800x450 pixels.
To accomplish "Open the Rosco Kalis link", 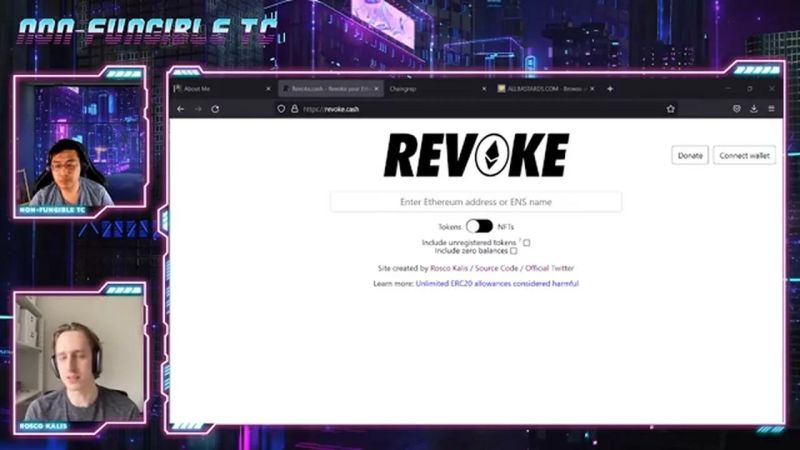I will pyautogui.click(x=449, y=268).
